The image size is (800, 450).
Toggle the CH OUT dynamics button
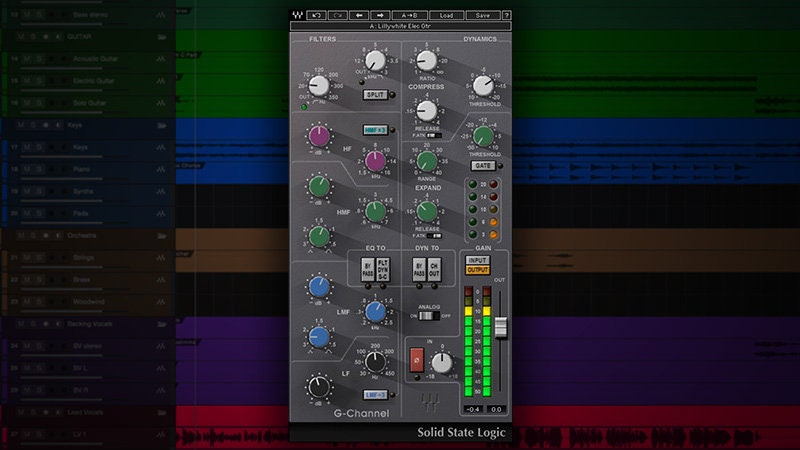click(434, 270)
